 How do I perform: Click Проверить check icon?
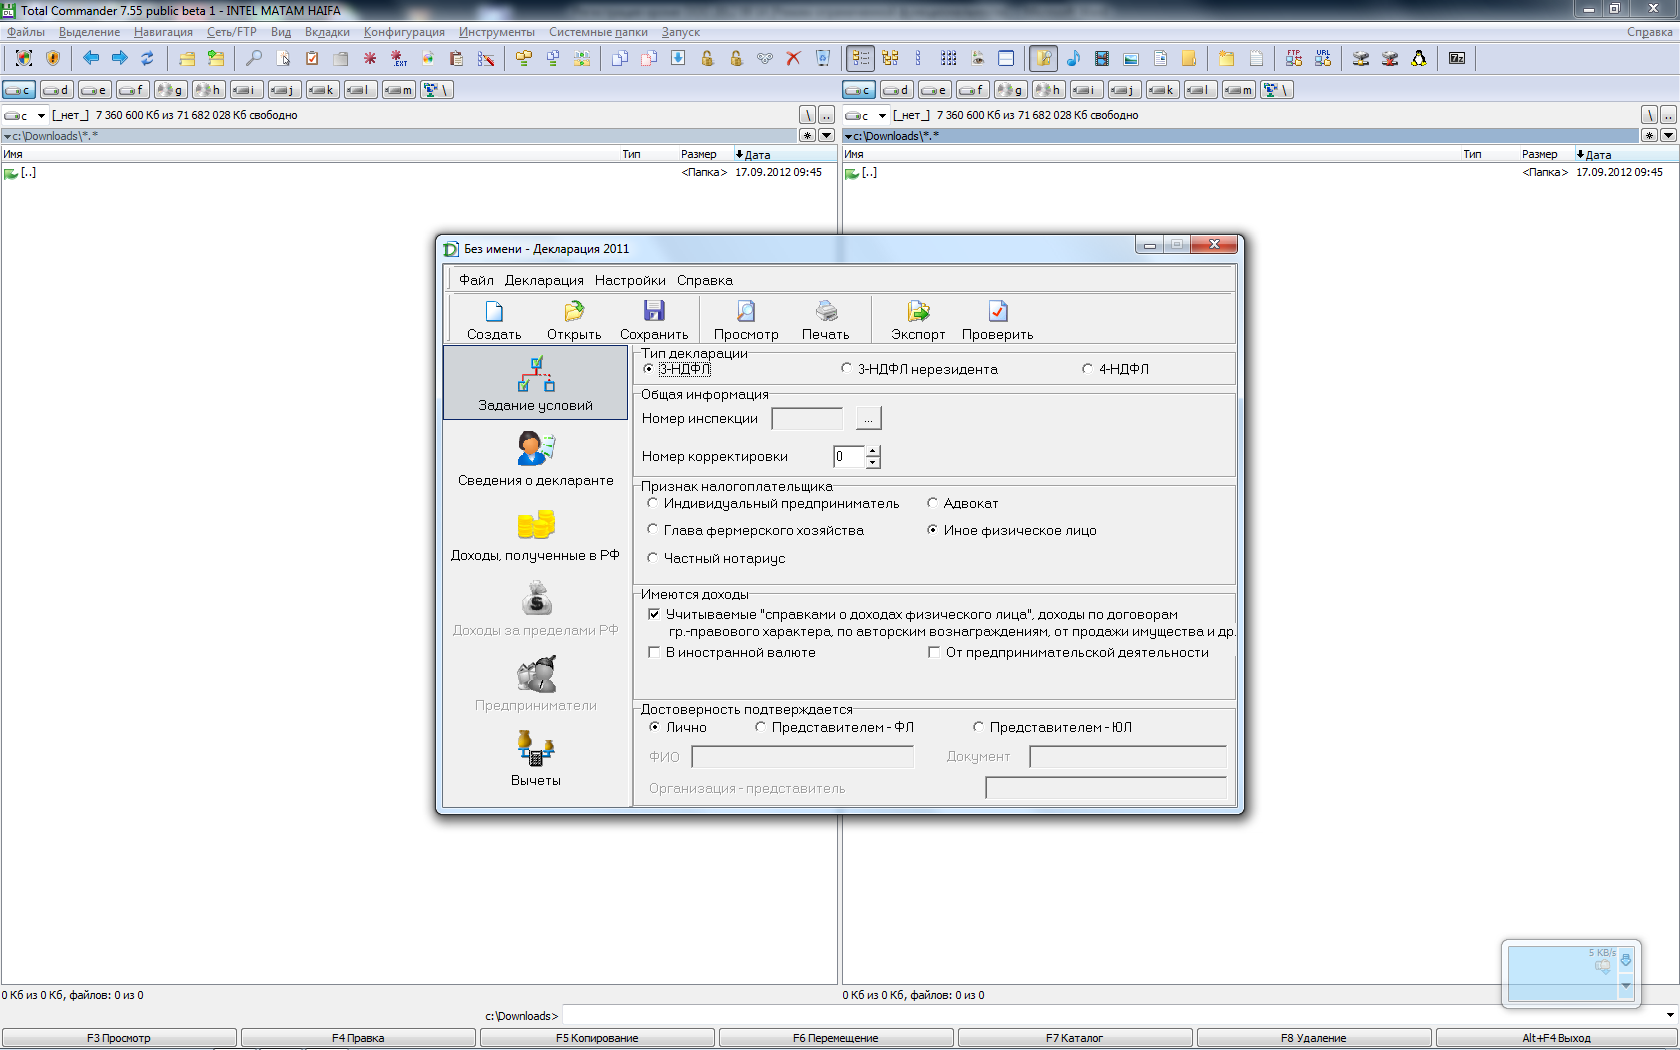(997, 311)
